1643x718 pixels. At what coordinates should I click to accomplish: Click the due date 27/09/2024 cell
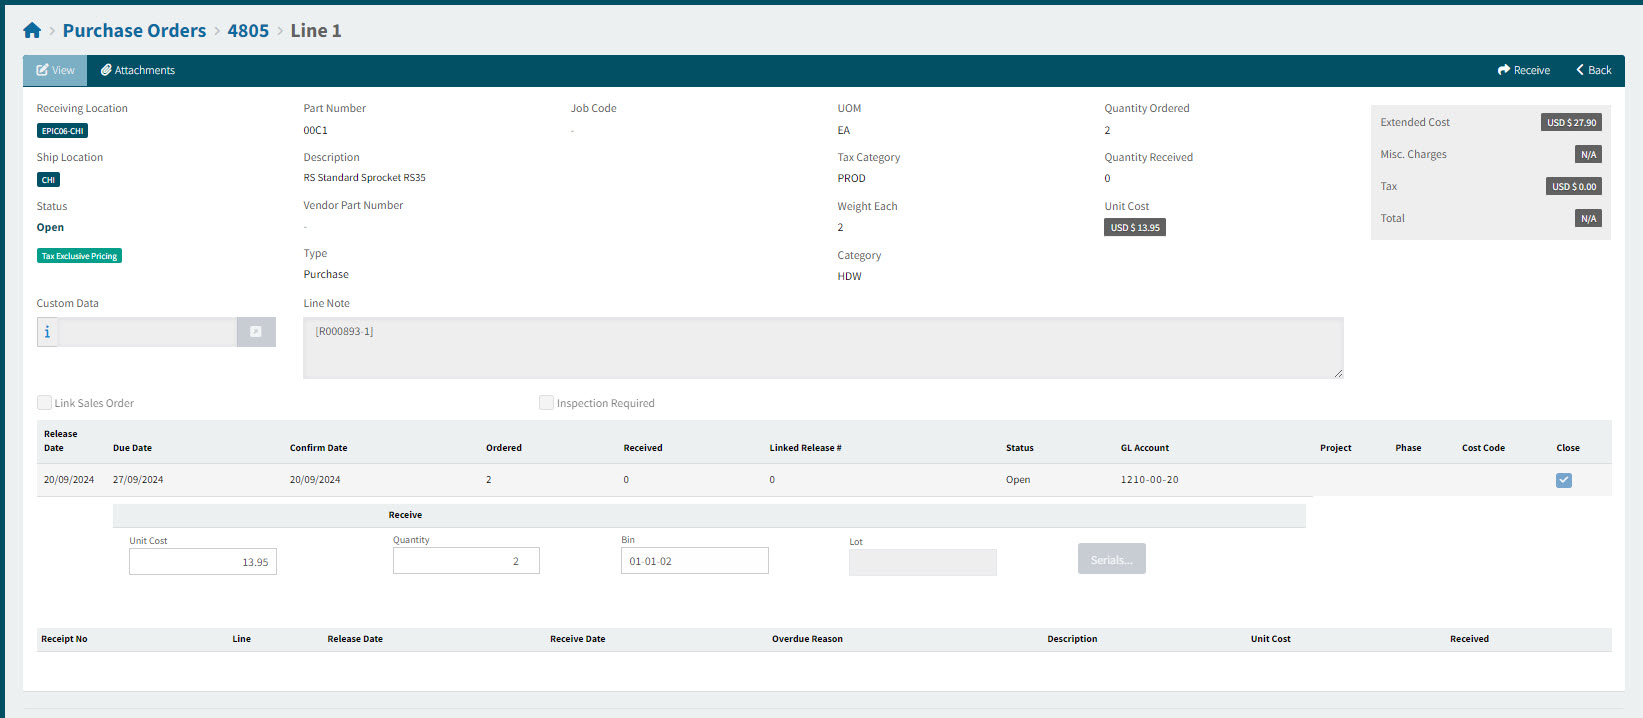(x=138, y=480)
